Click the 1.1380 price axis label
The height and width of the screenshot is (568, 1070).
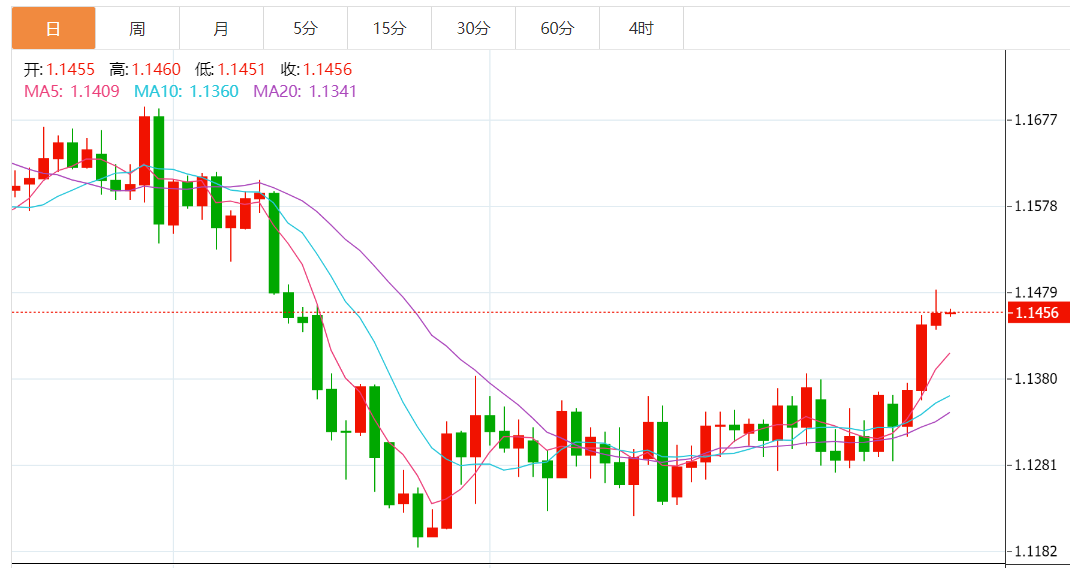click(1035, 379)
